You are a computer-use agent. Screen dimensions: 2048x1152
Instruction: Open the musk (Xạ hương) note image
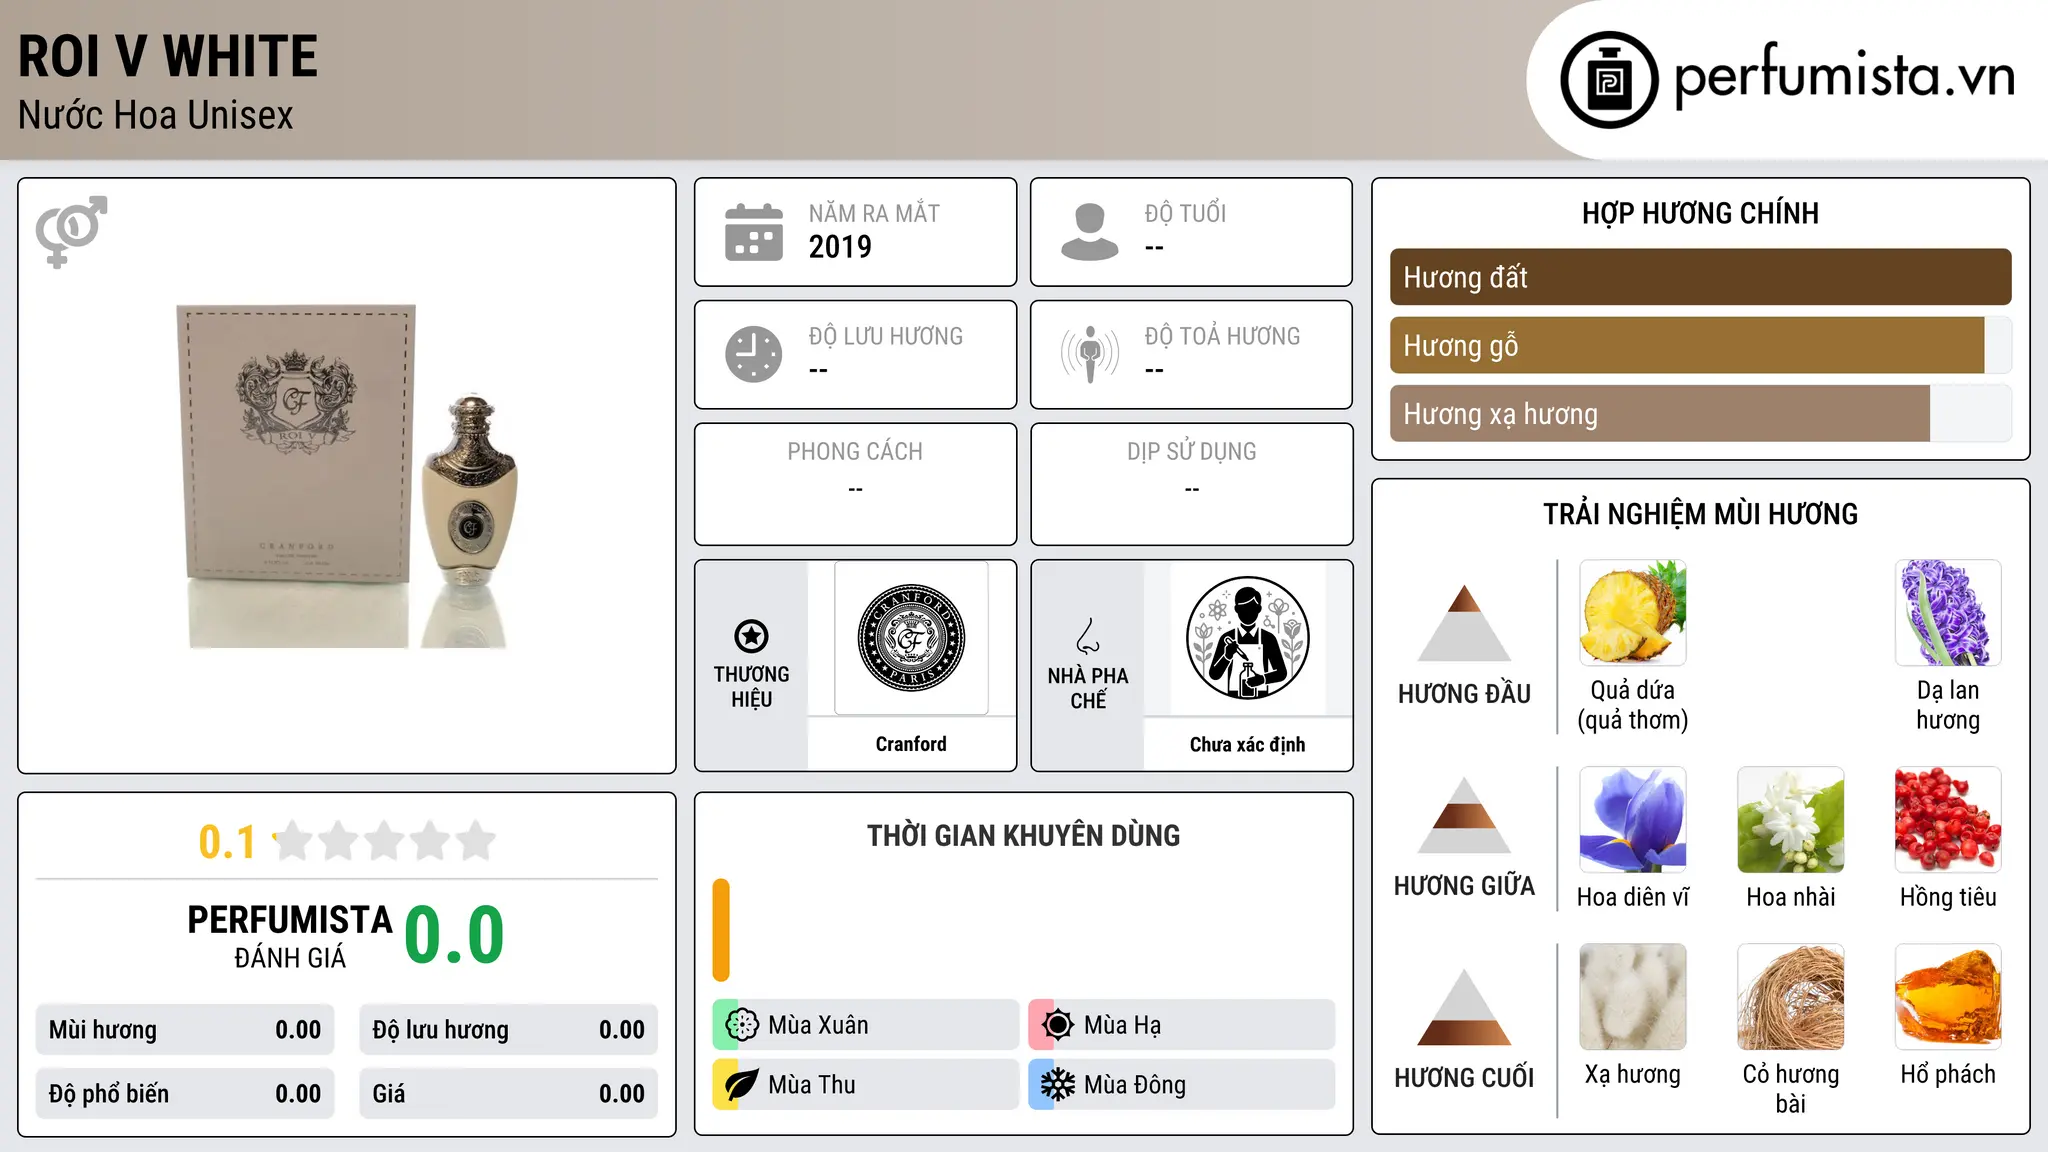pyautogui.click(x=1633, y=997)
